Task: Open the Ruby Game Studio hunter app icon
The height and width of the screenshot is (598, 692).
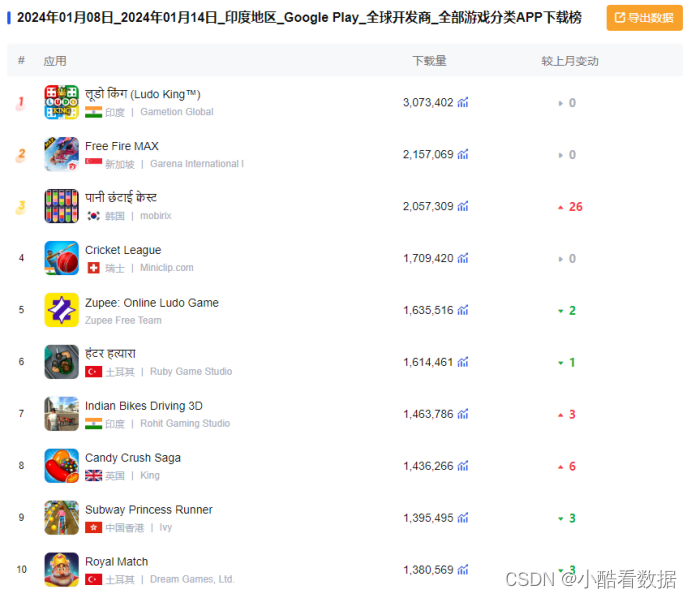Action: point(61,362)
